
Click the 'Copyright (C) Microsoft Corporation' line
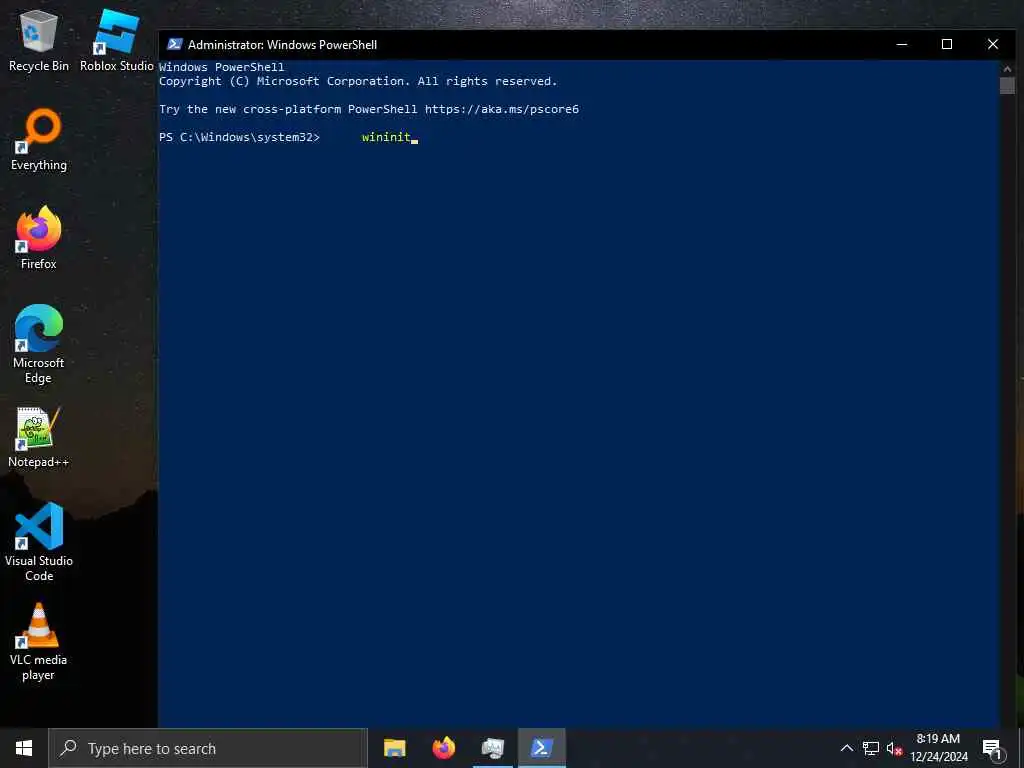pyautogui.click(x=358, y=81)
